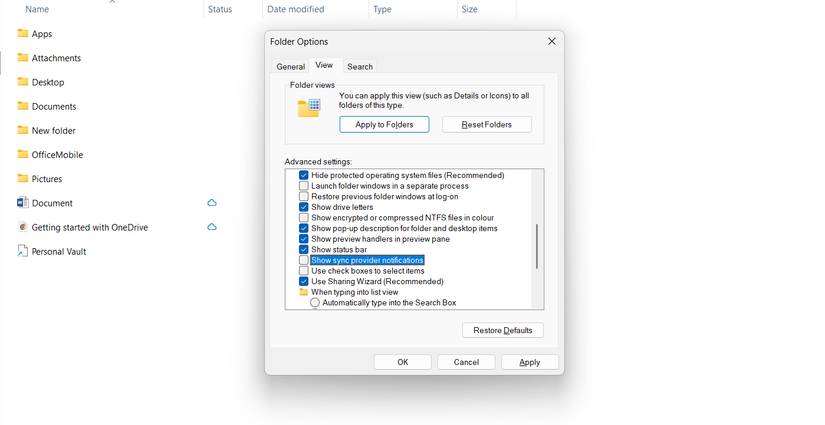Uncheck Hide protected operating system files
825x425 pixels.
tap(304, 175)
